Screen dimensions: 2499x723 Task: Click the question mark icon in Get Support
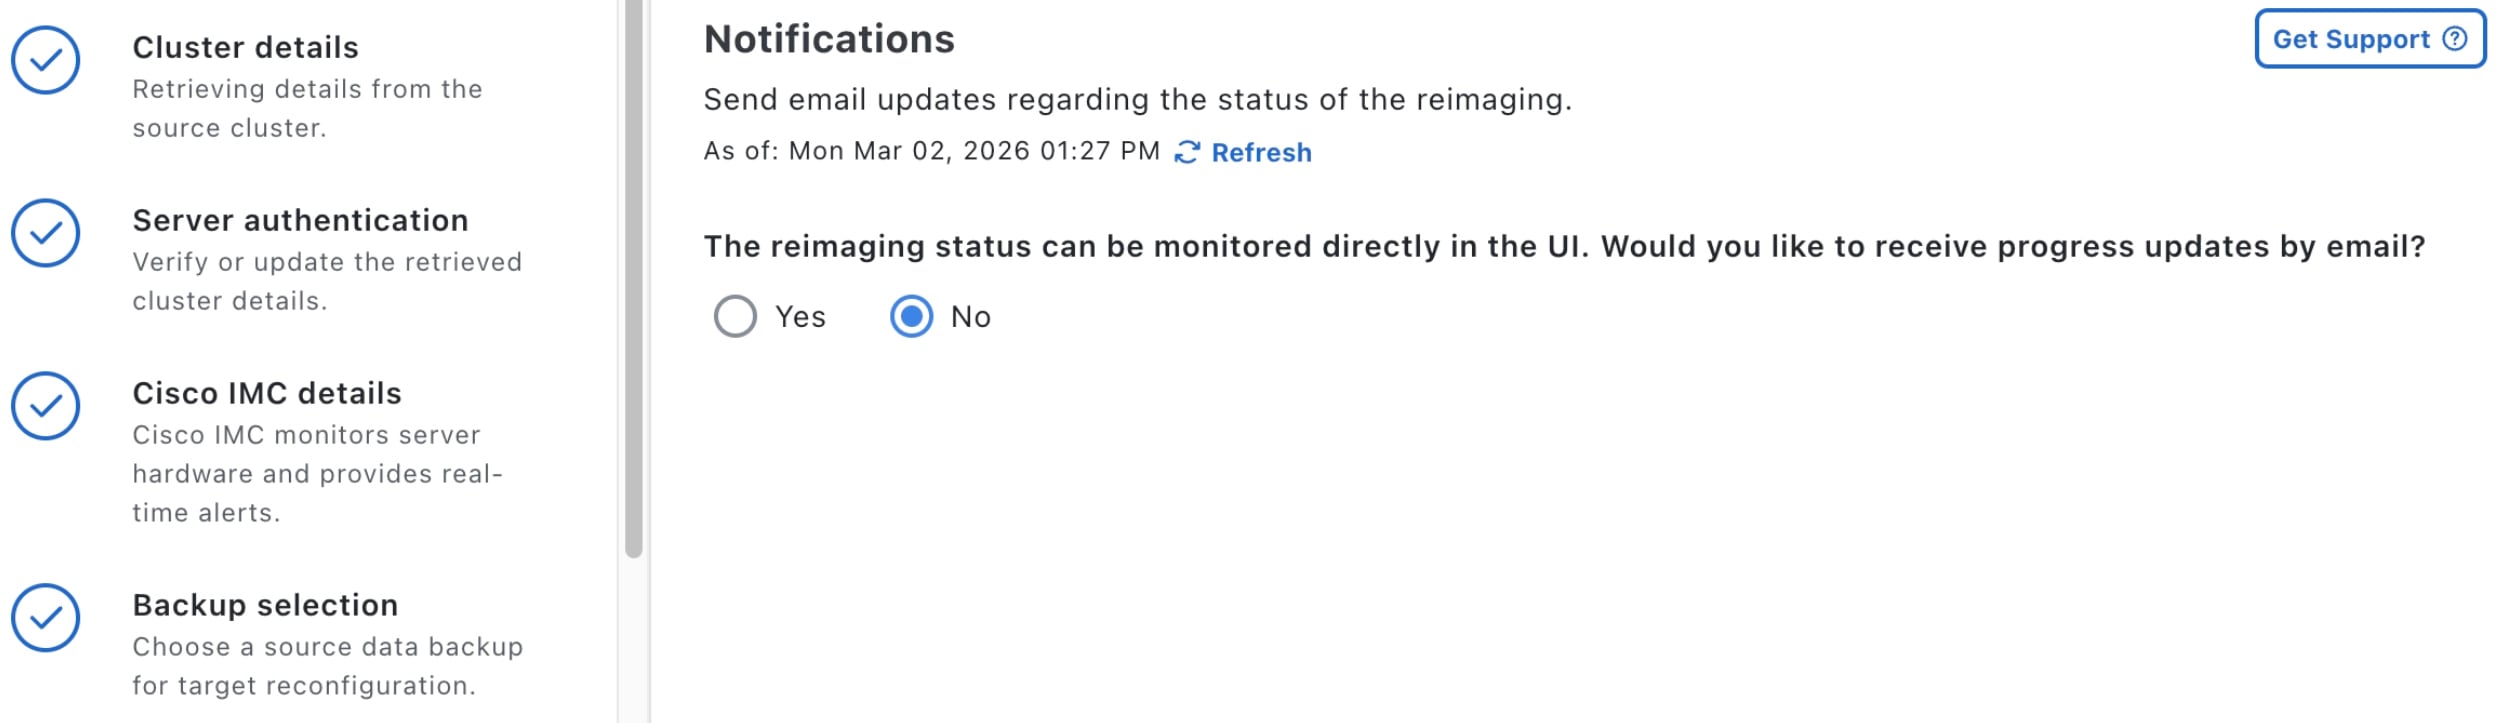pyautogui.click(x=2455, y=39)
